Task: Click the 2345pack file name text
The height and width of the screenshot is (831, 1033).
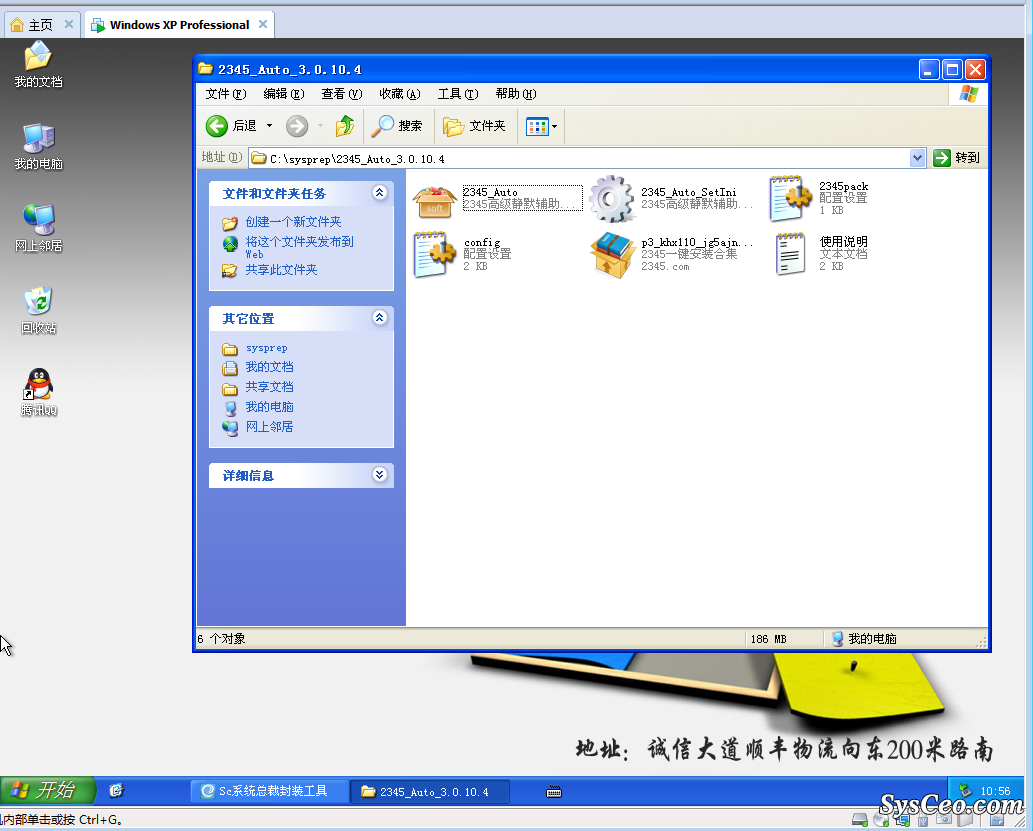Action: (843, 186)
